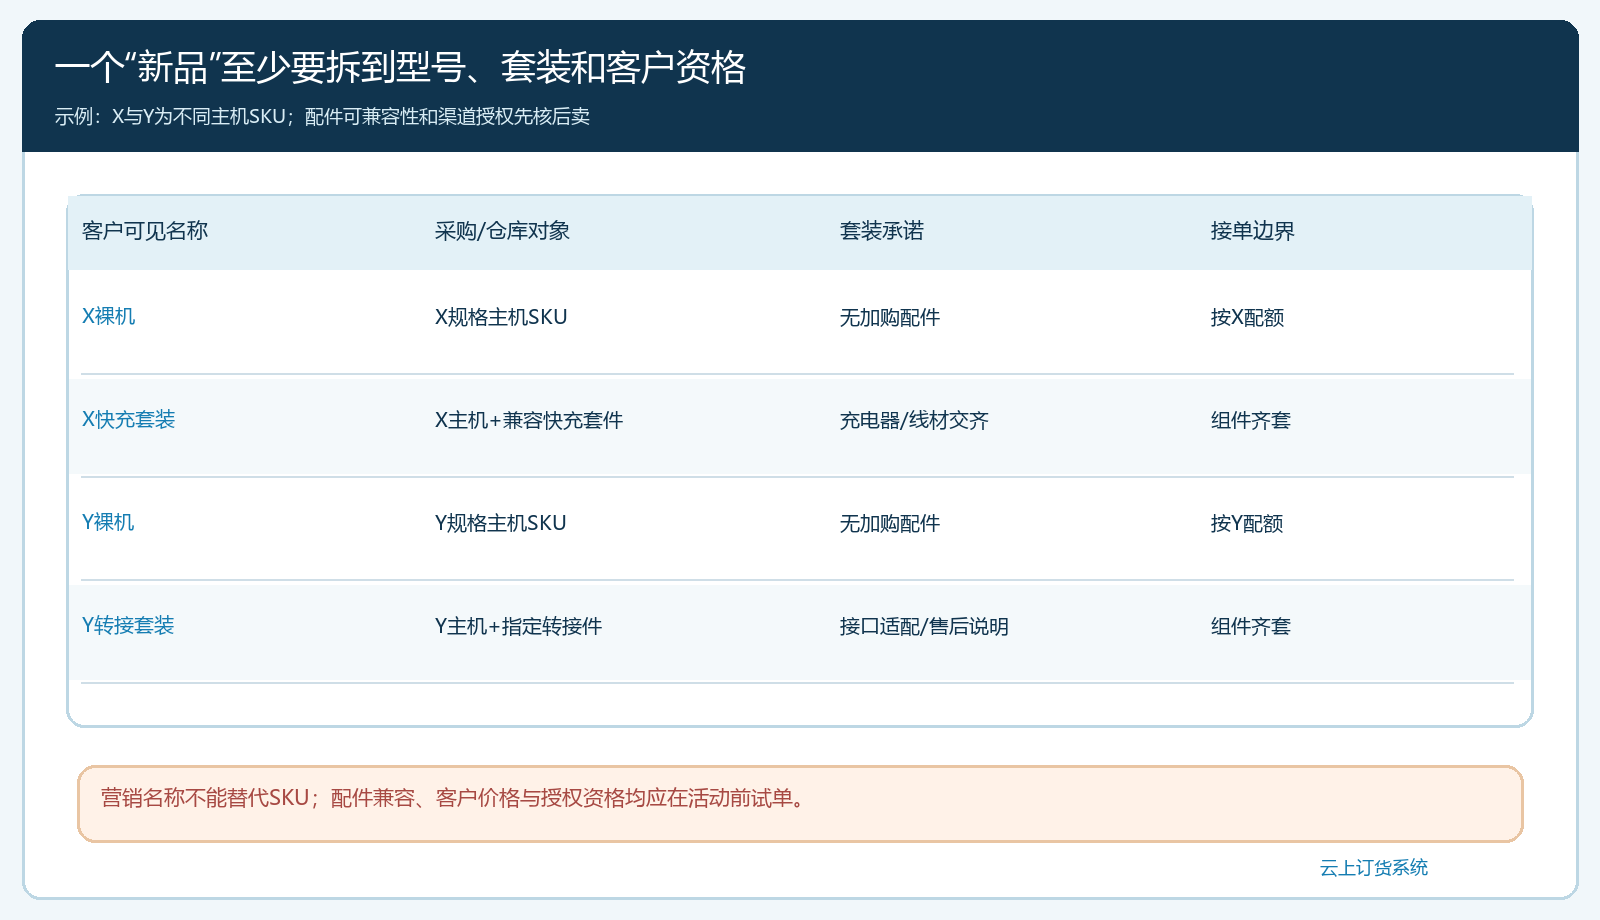The height and width of the screenshot is (920, 1600).
Task: Click the 云上订货系统 link
Action: [x=1374, y=868]
